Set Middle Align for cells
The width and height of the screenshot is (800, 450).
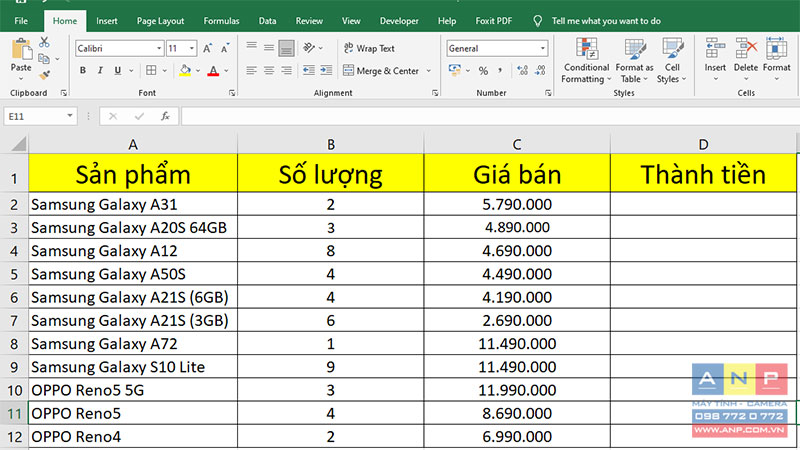269,48
